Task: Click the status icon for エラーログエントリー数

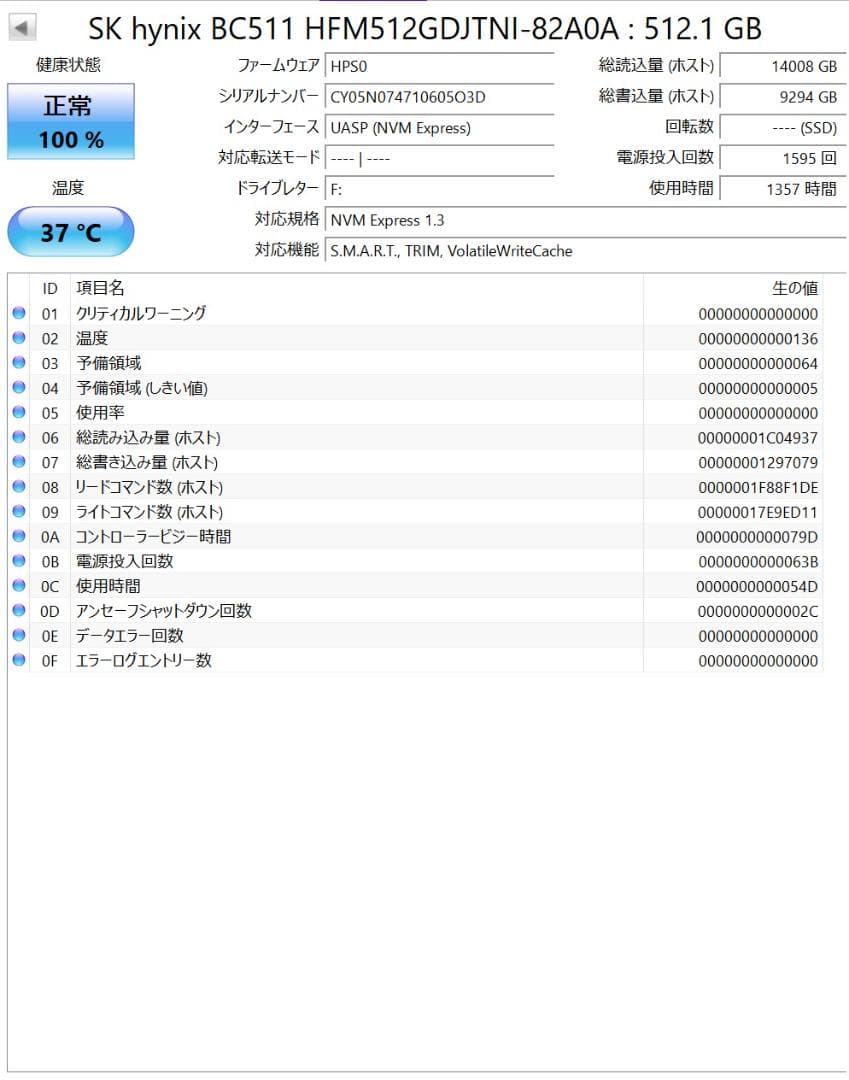Action: 19,661
